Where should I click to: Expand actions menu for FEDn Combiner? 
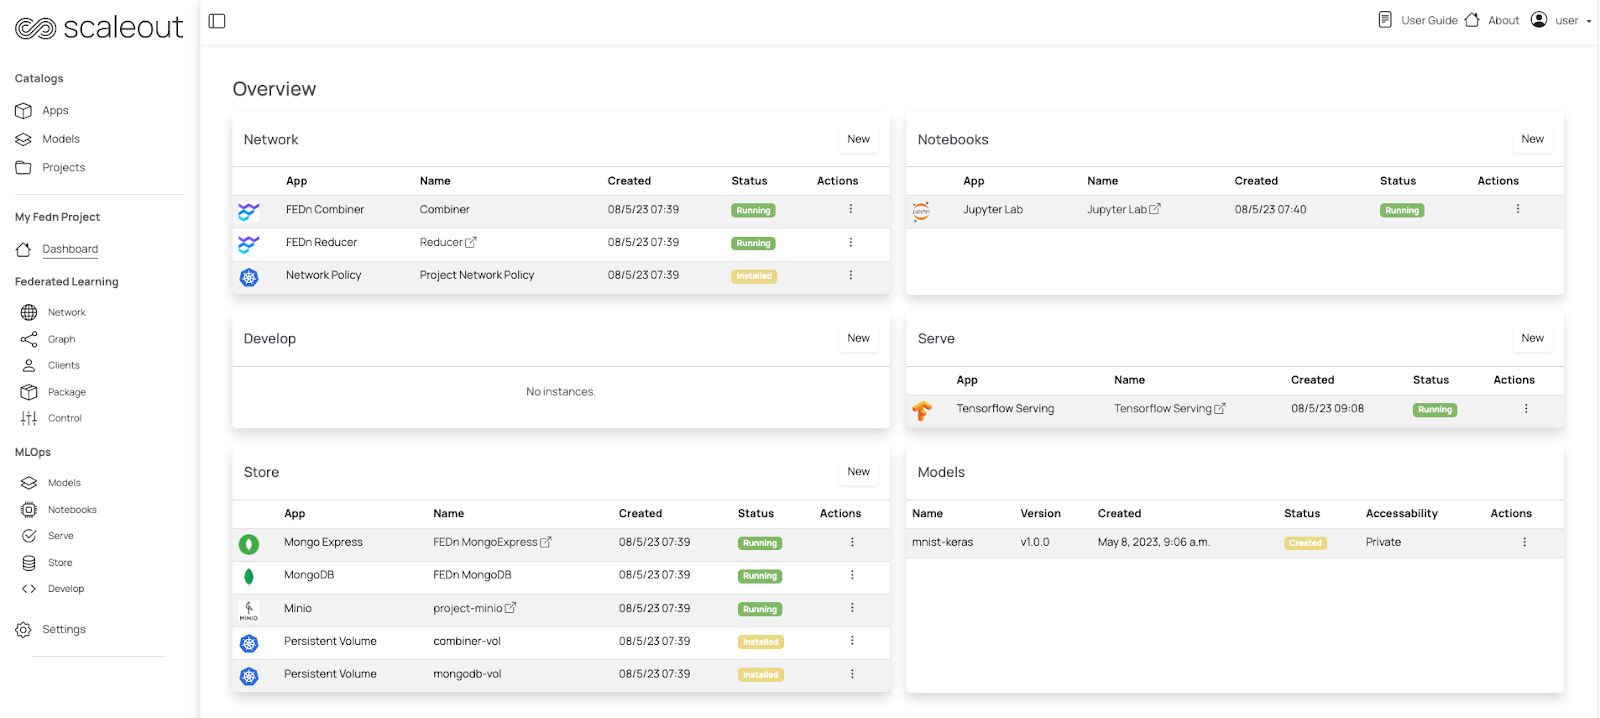point(851,209)
